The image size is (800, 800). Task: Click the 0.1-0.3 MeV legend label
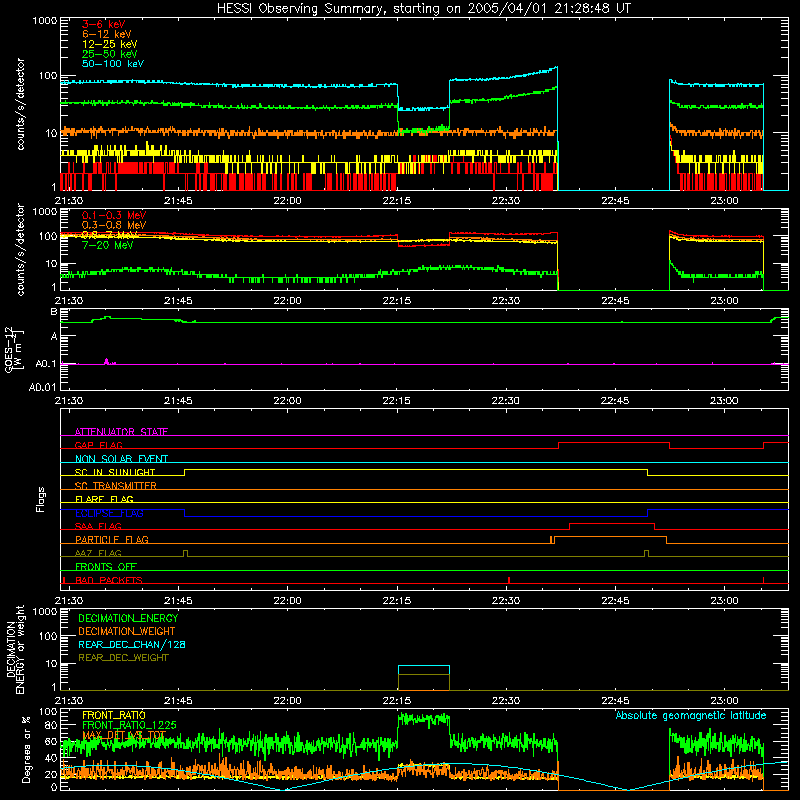[x=114, y=215]
